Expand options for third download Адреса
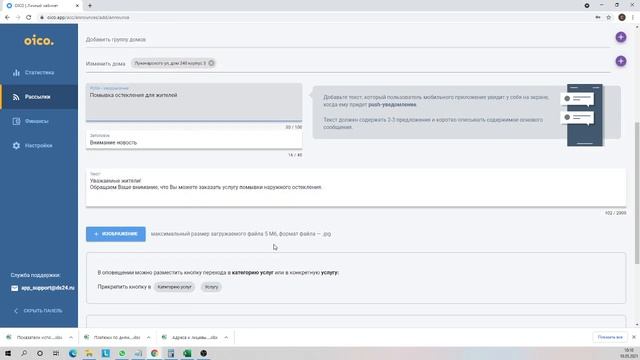Viewport: 640px width, 360px height. 226,338
